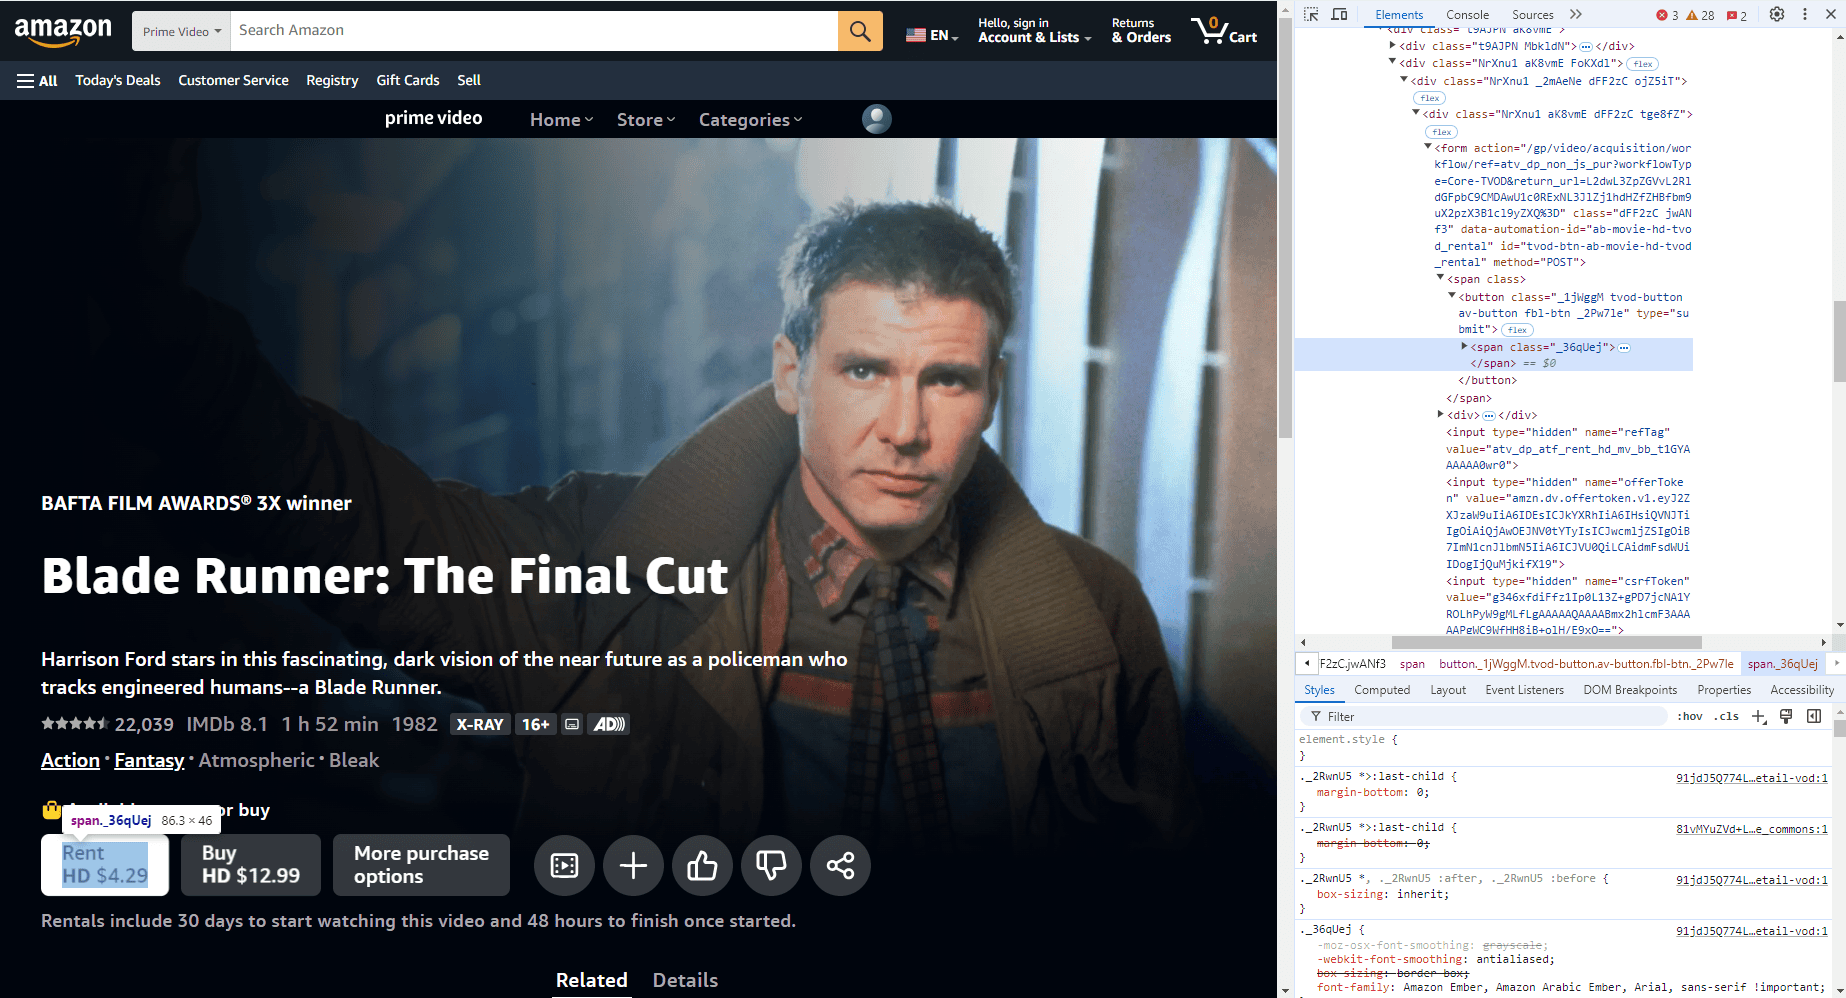Open the 91jdJ5Q774L stylesheet link for ._36qUej rule
The width and height of the screenshot is (1846, 998).
coord(1751,931)
